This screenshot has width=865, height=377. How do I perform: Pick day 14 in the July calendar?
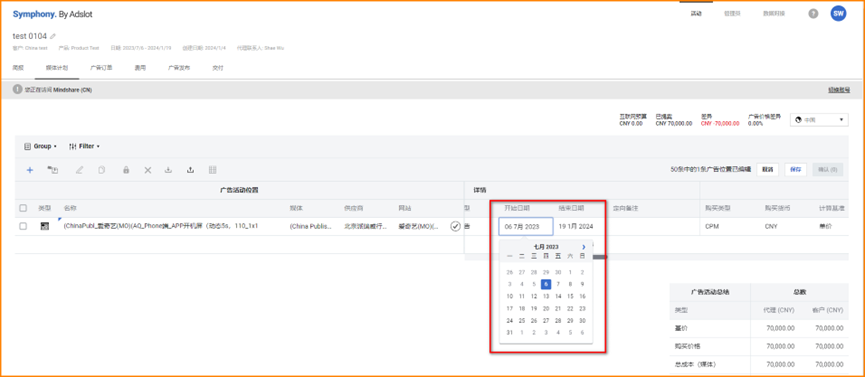pos(558,296)
